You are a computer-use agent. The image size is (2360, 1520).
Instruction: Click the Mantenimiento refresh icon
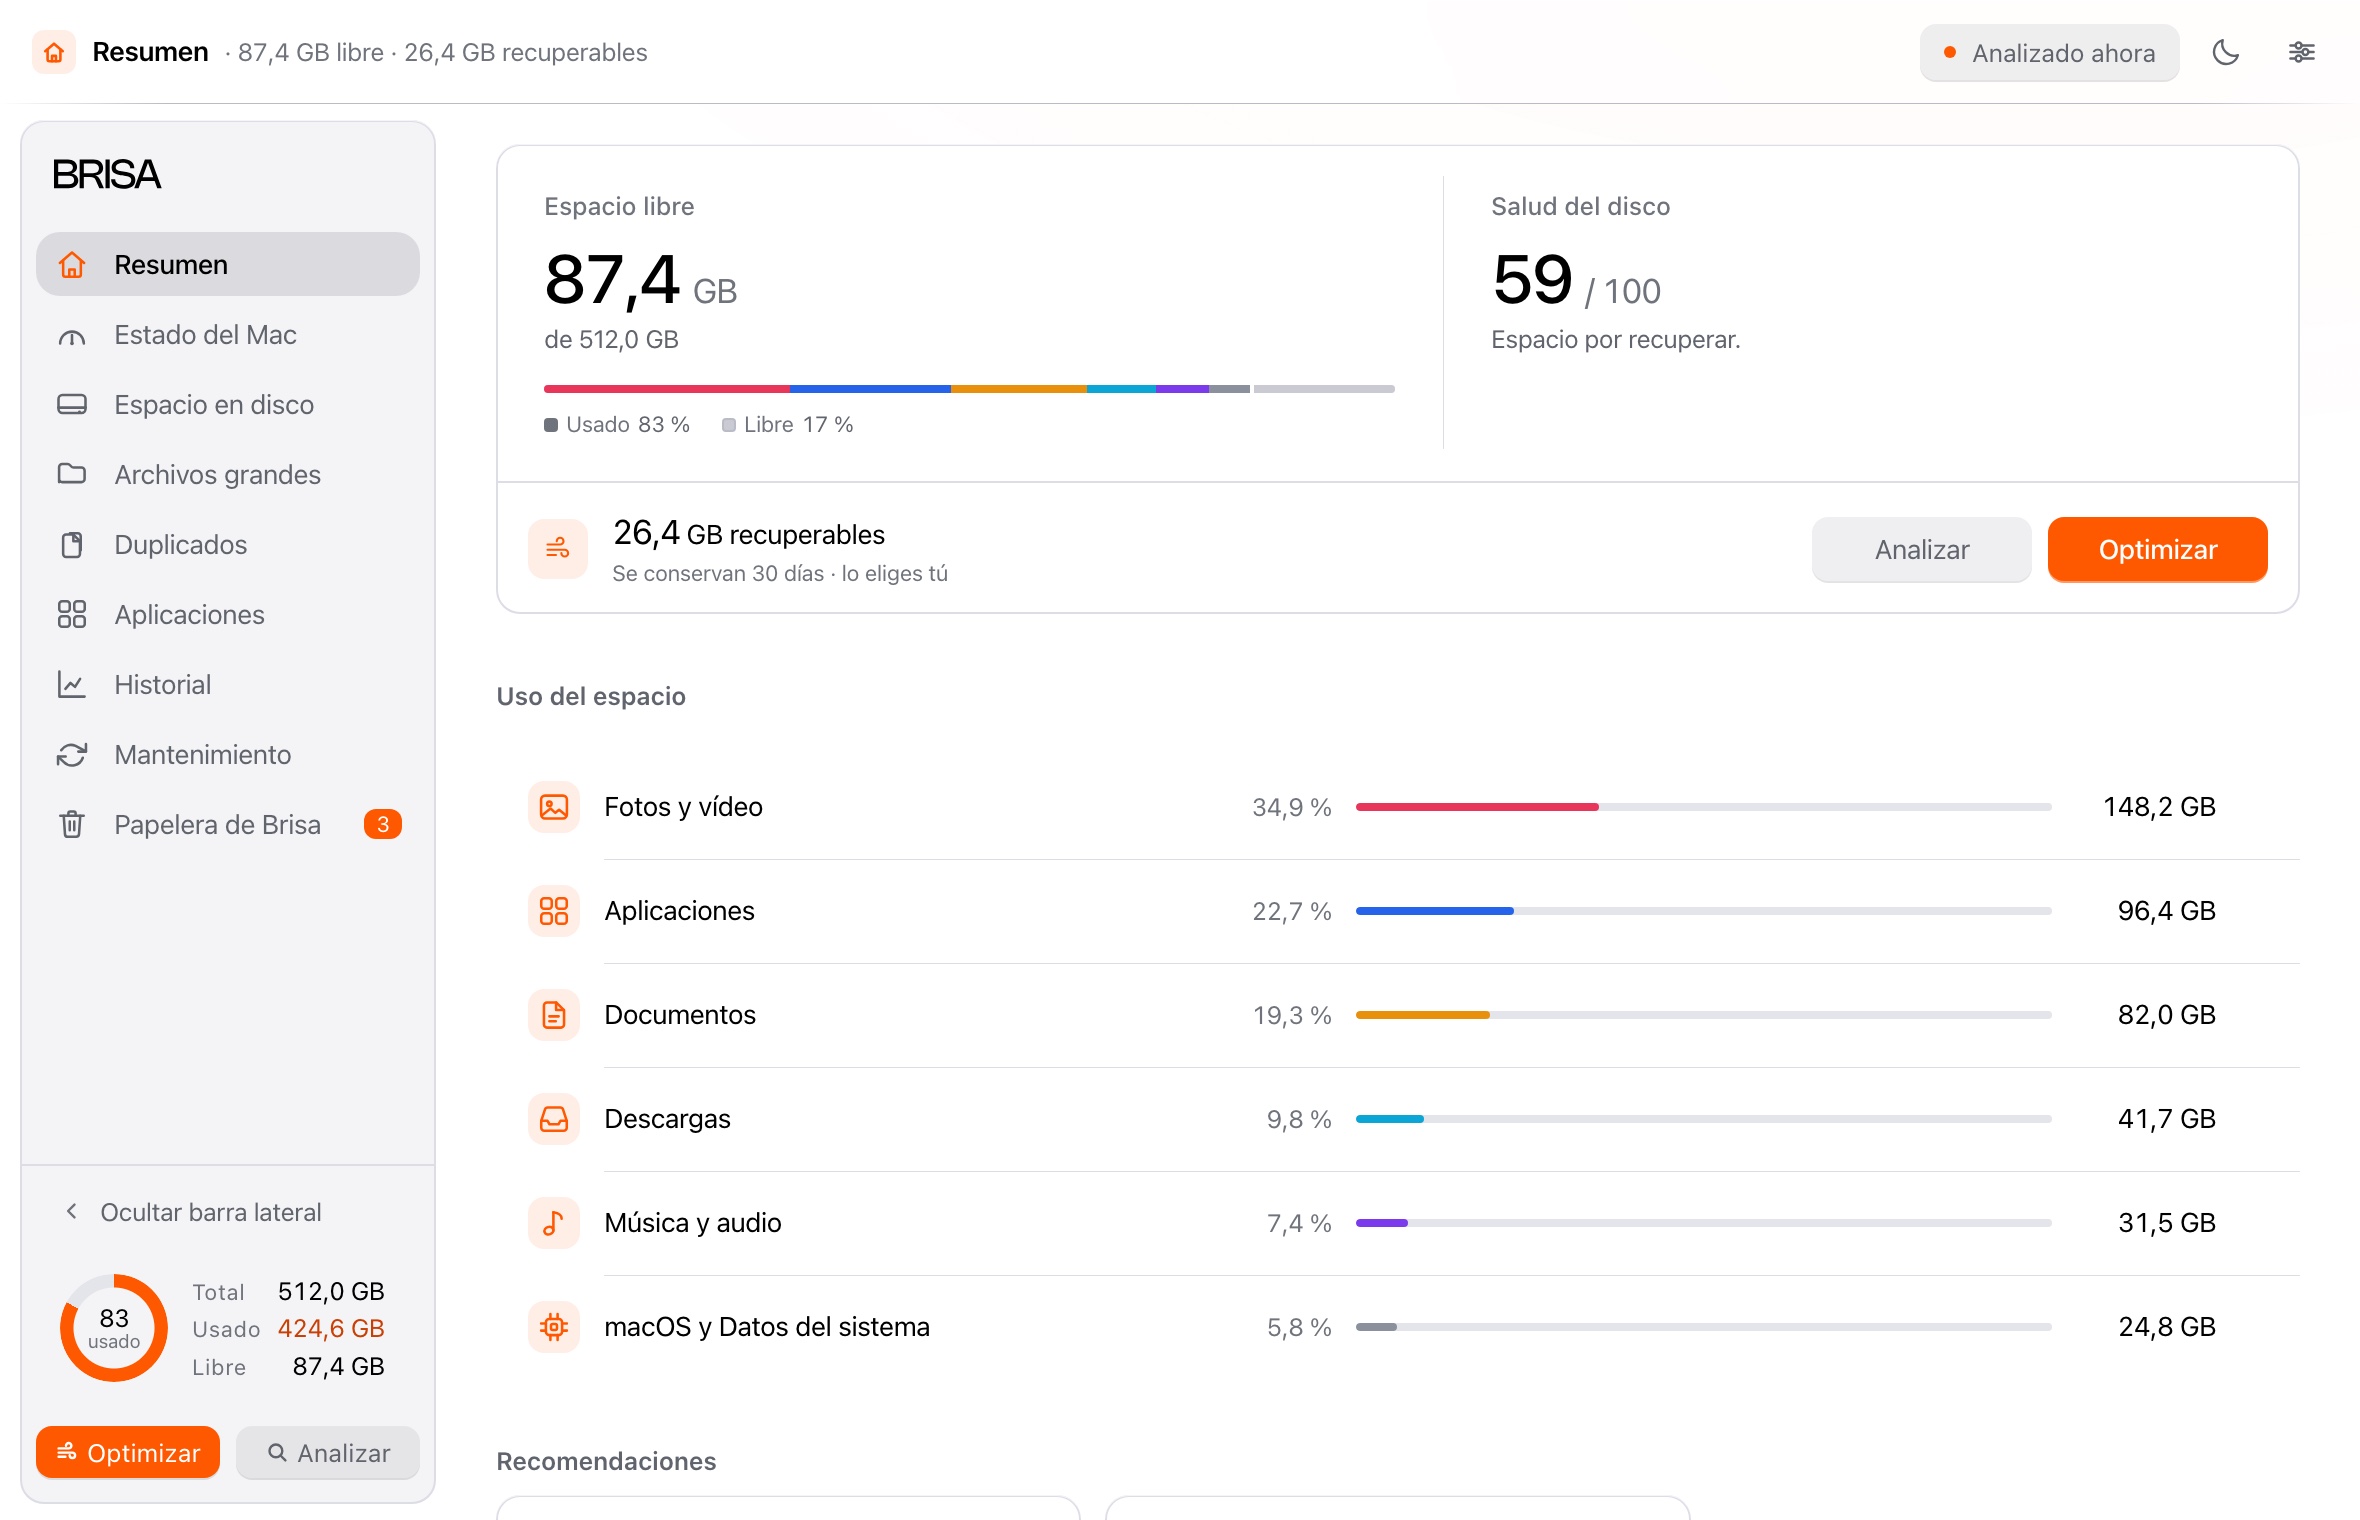pyautogui.click(x=72, y=754)
